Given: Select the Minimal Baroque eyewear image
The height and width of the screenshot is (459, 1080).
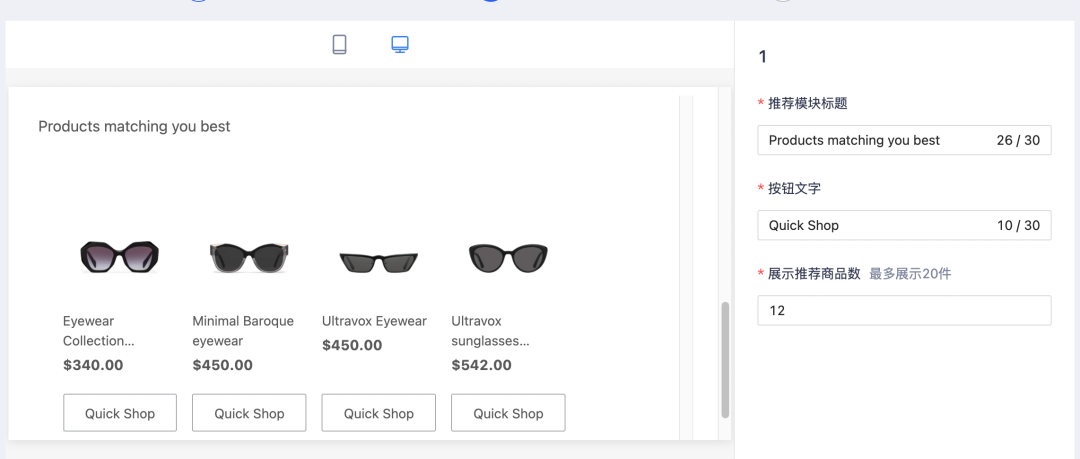Looking at the screenshot, I should [249, 258].
